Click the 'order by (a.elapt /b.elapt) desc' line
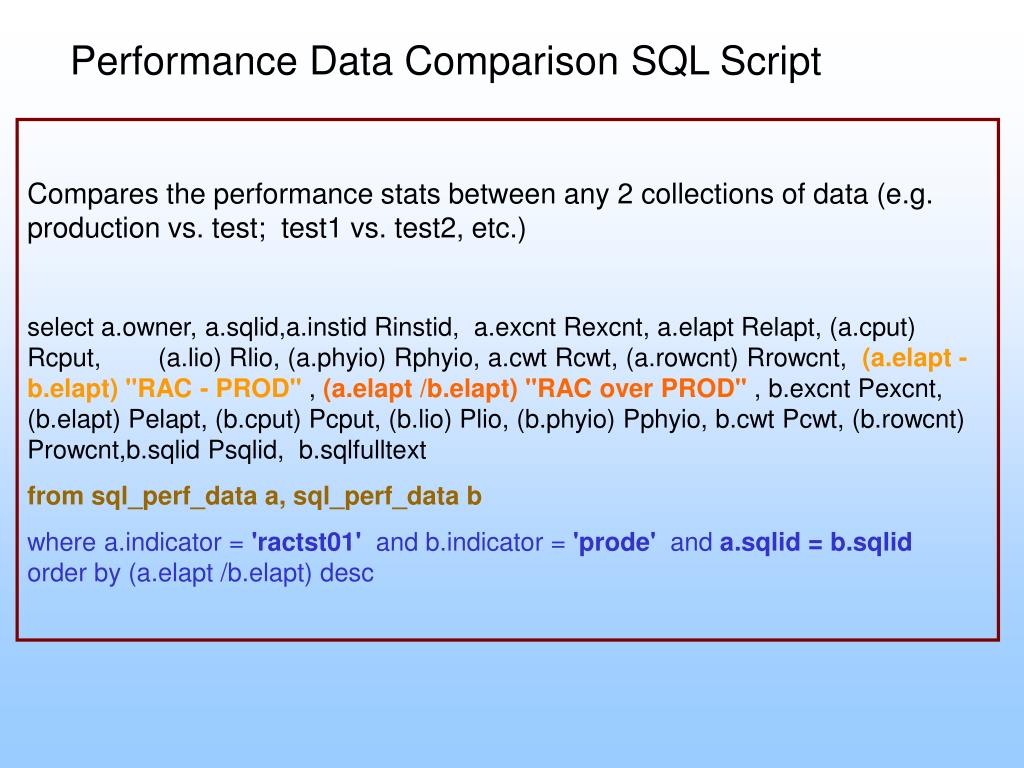1024x768 pixels. pos(200,573)
